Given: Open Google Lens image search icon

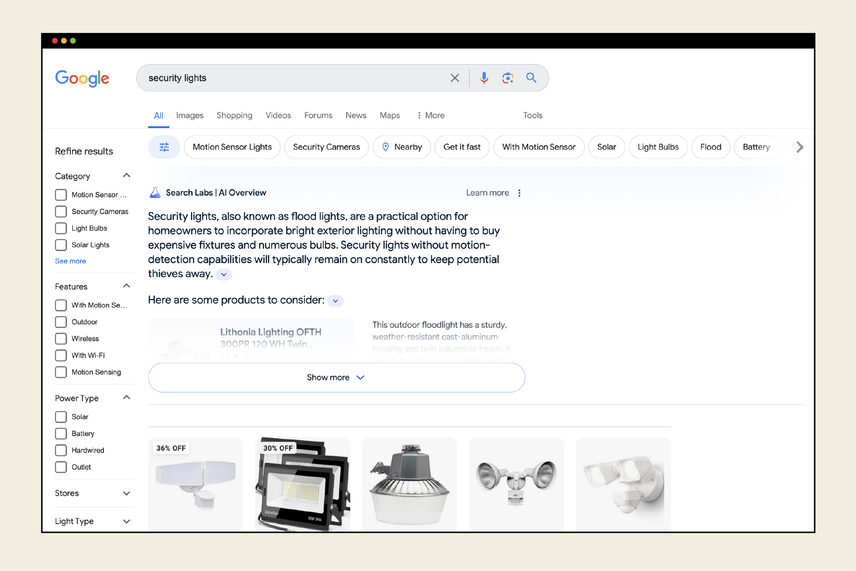Looking at the screenshot, I should click(508, 78).
